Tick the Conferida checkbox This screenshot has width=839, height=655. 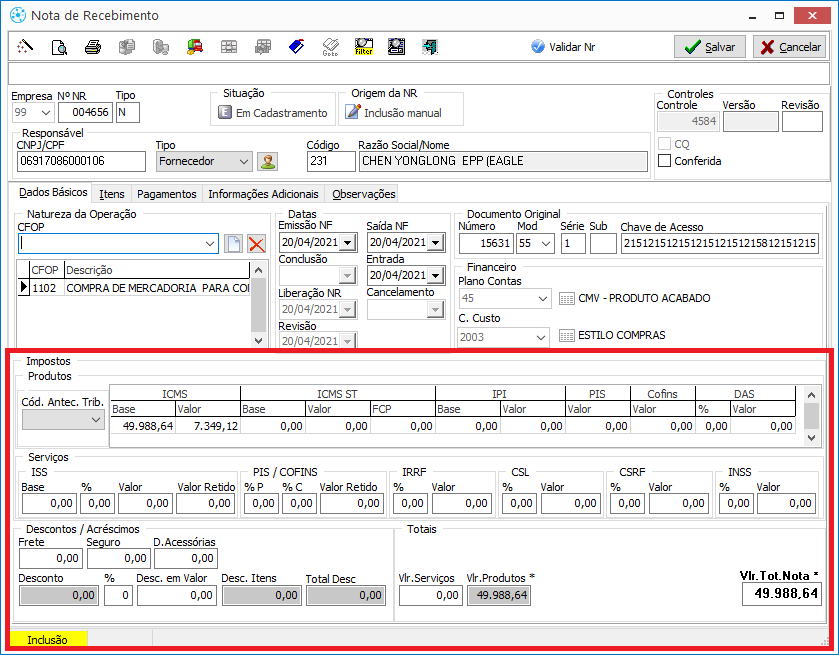[x=664, y=161]
